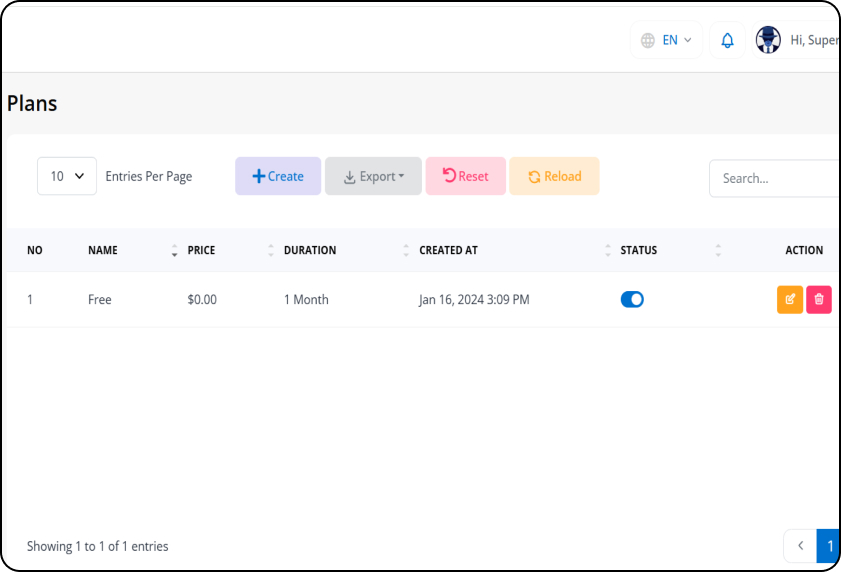Click into the Search field

(775, 178)
